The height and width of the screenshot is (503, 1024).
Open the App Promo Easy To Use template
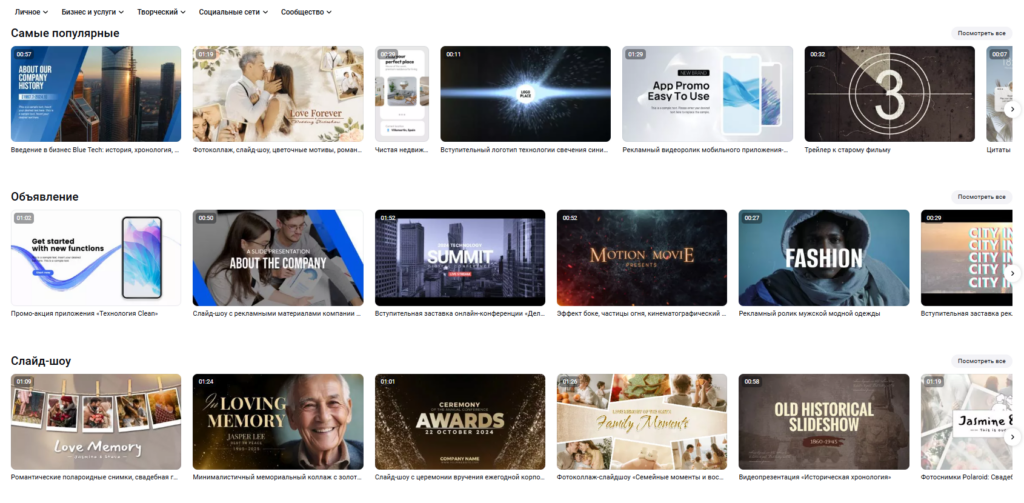[x=707, y=94]
